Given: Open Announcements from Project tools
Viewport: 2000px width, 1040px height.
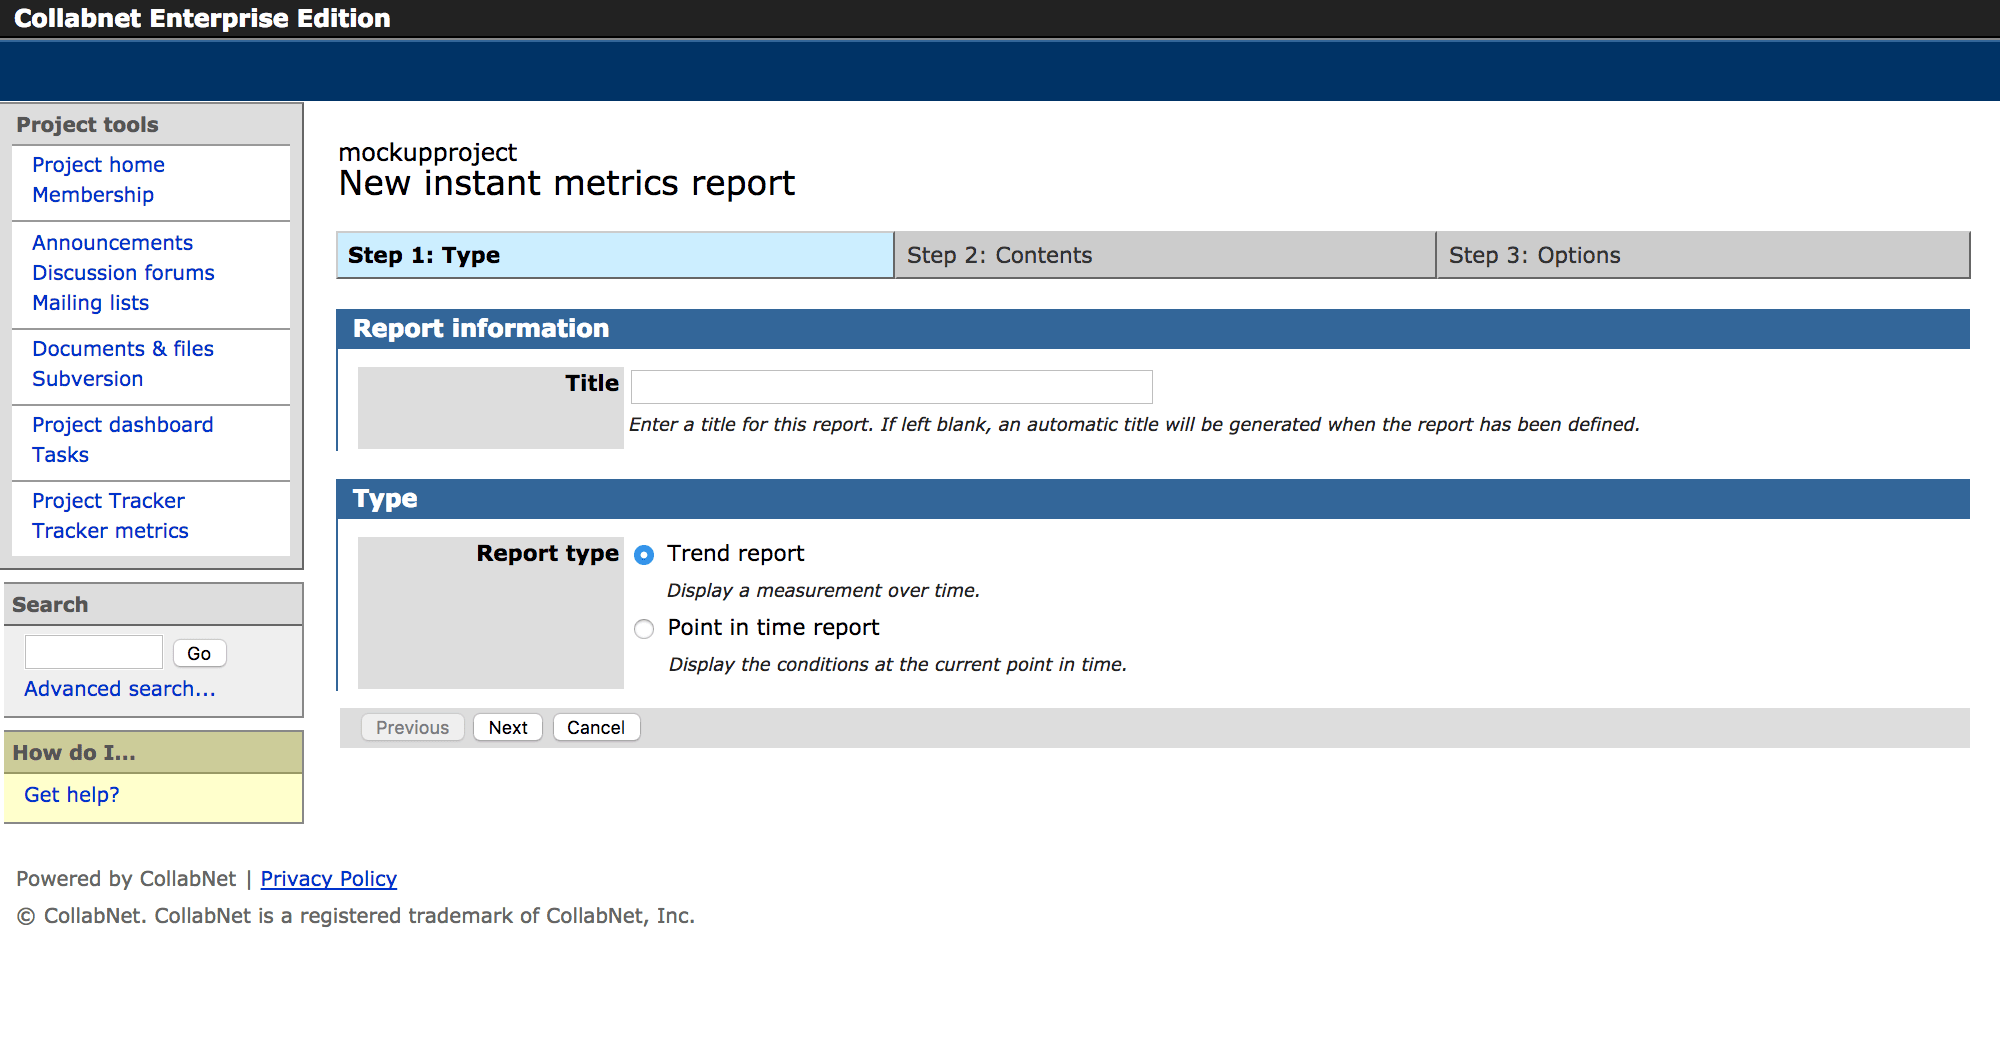Looking at the screenshot, I should pos(112,242).
